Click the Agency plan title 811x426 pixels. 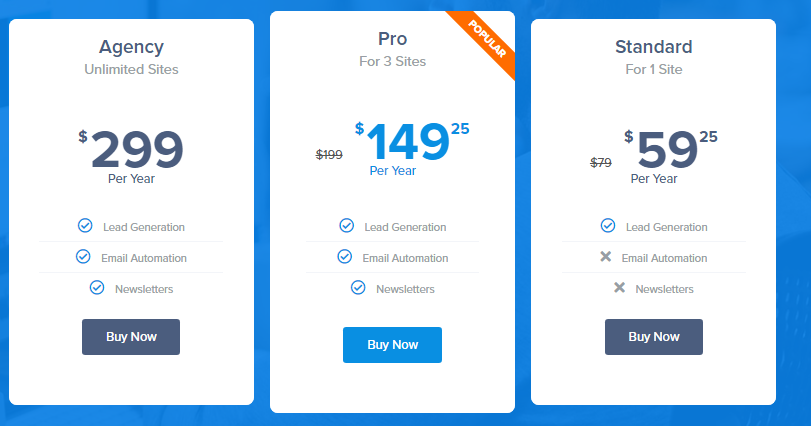[x=131, y=46]
